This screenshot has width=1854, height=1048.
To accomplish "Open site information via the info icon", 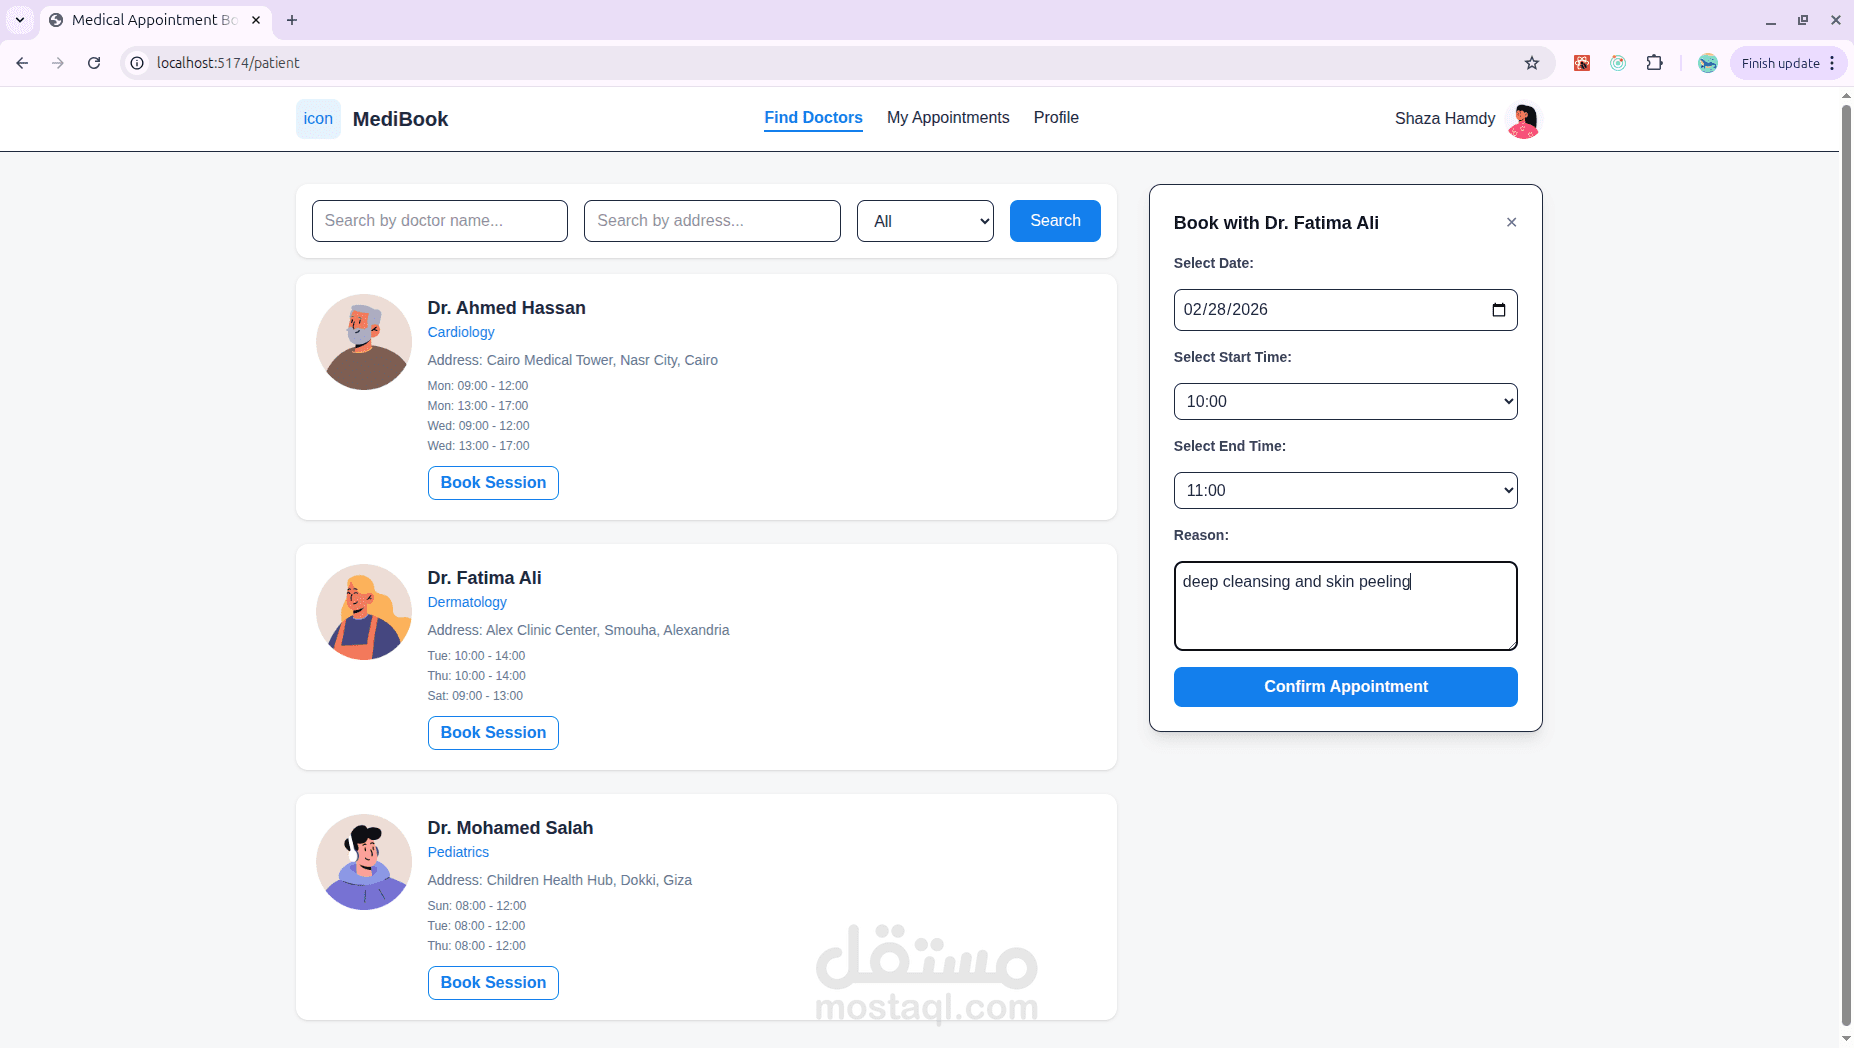I will click(136, 62).
